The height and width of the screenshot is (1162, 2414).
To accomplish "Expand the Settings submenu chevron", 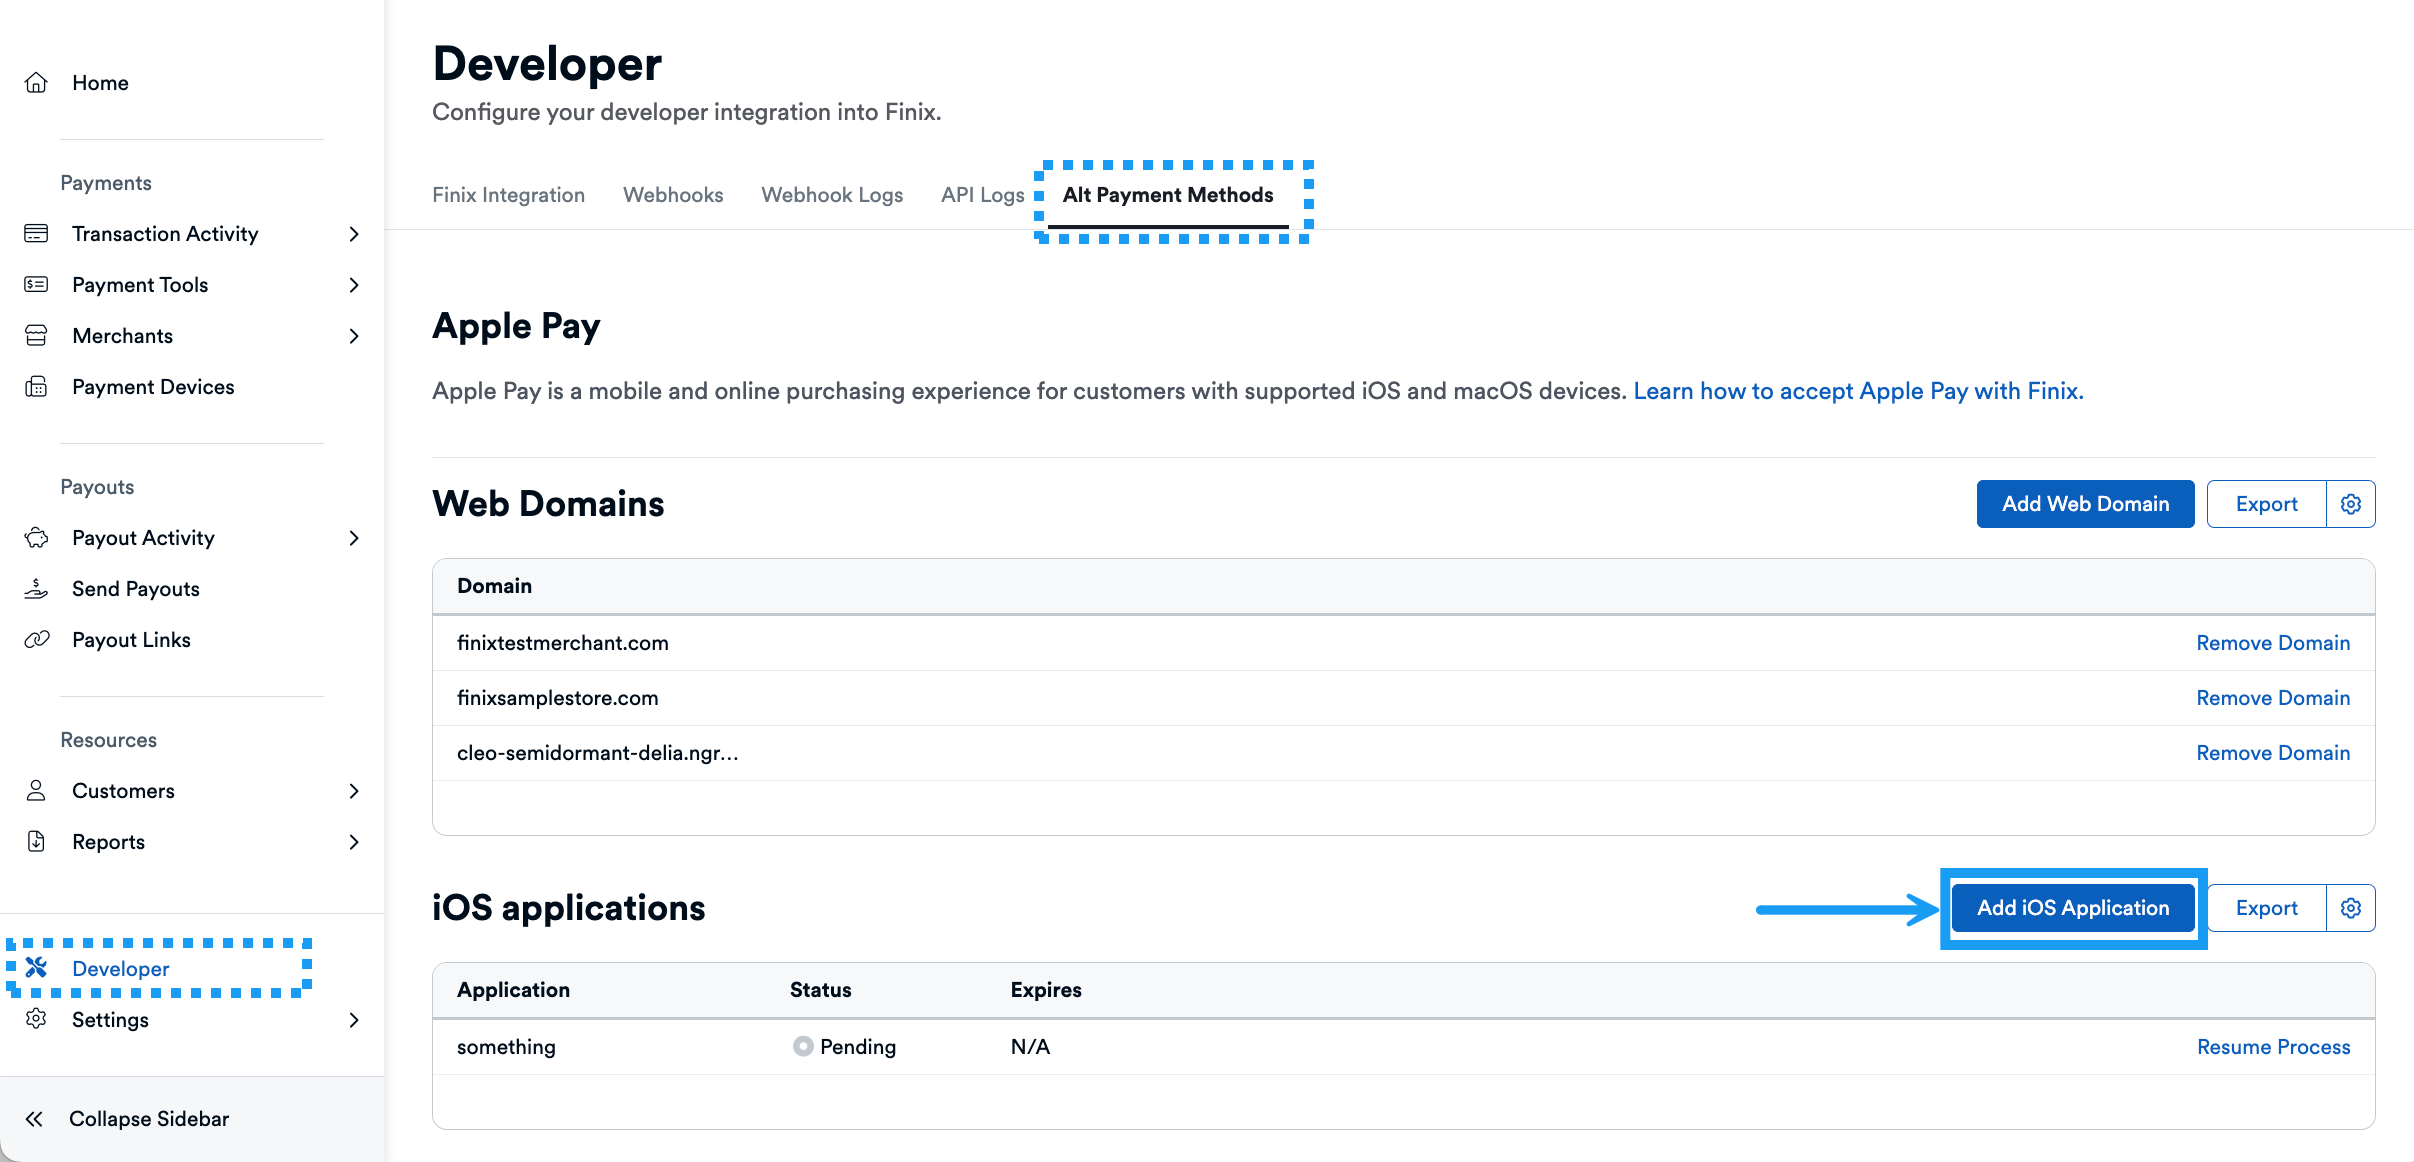I will (x=354, y=1020).
